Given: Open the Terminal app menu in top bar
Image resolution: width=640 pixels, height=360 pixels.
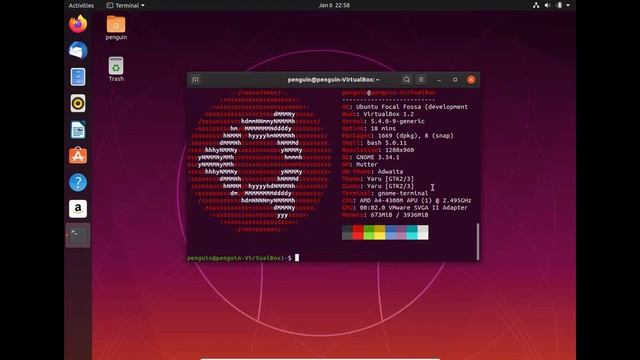Looking at the screenshot, I should click(x=125, y=5).
